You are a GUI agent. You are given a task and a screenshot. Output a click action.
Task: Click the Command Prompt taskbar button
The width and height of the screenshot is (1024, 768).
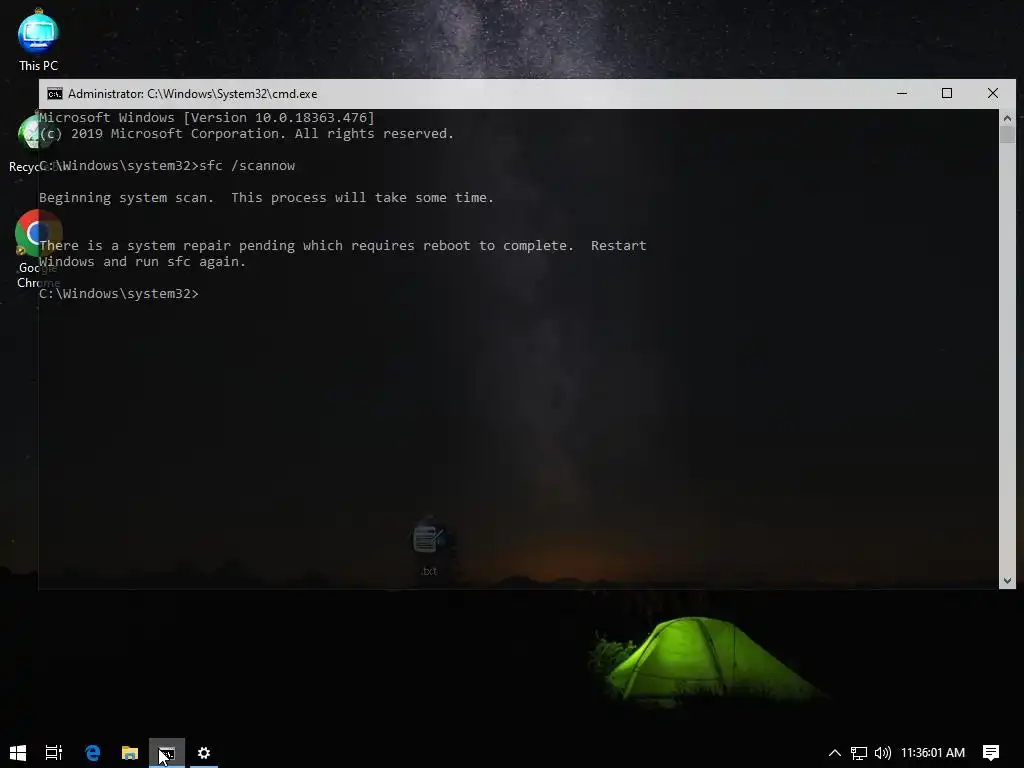167,753
